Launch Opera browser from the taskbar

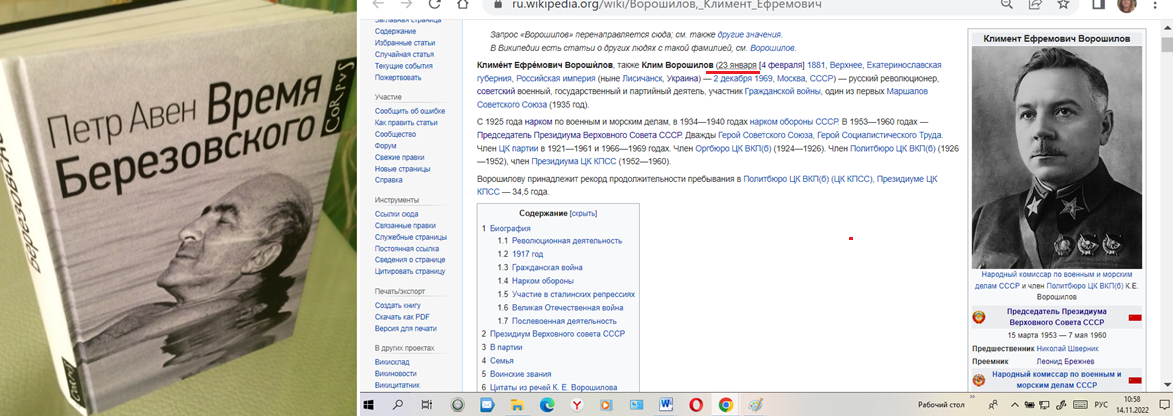pyautogui.click(x=696, y=405)
